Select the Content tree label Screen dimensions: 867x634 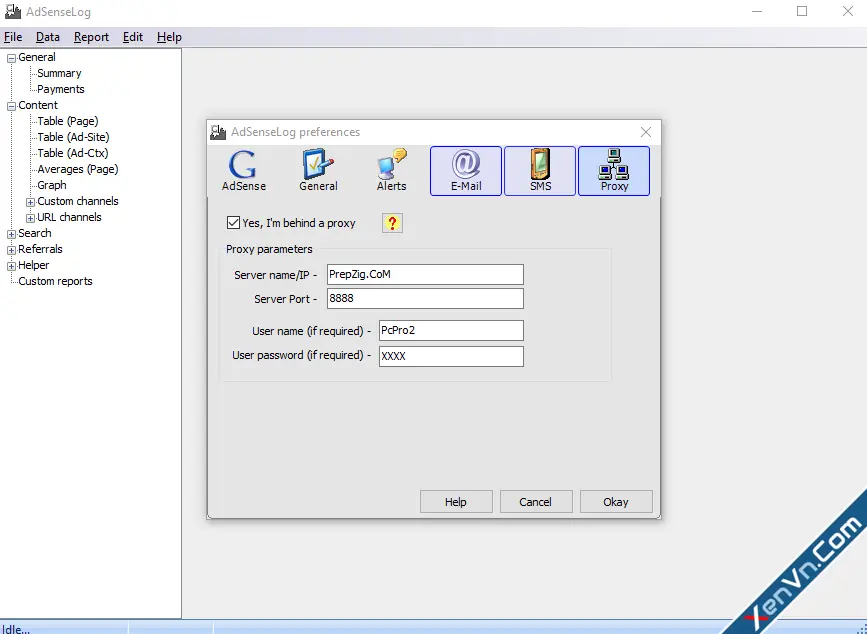coord(38,105)
